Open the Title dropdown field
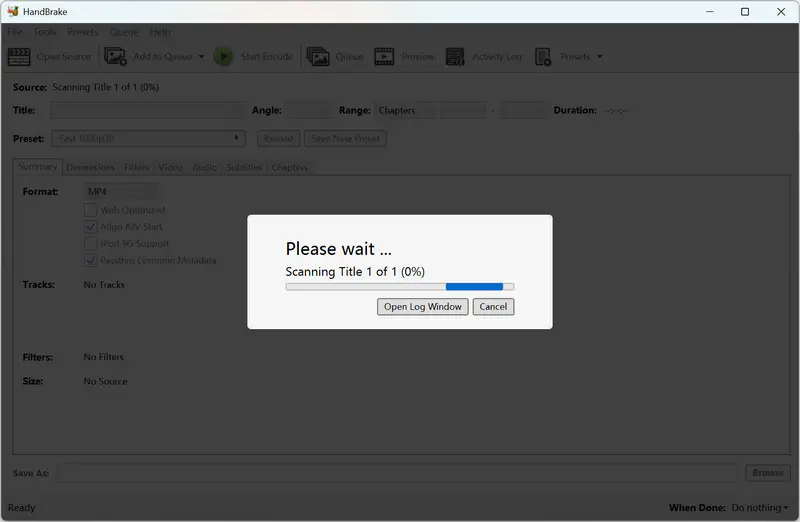 click(x=147, y=110)
